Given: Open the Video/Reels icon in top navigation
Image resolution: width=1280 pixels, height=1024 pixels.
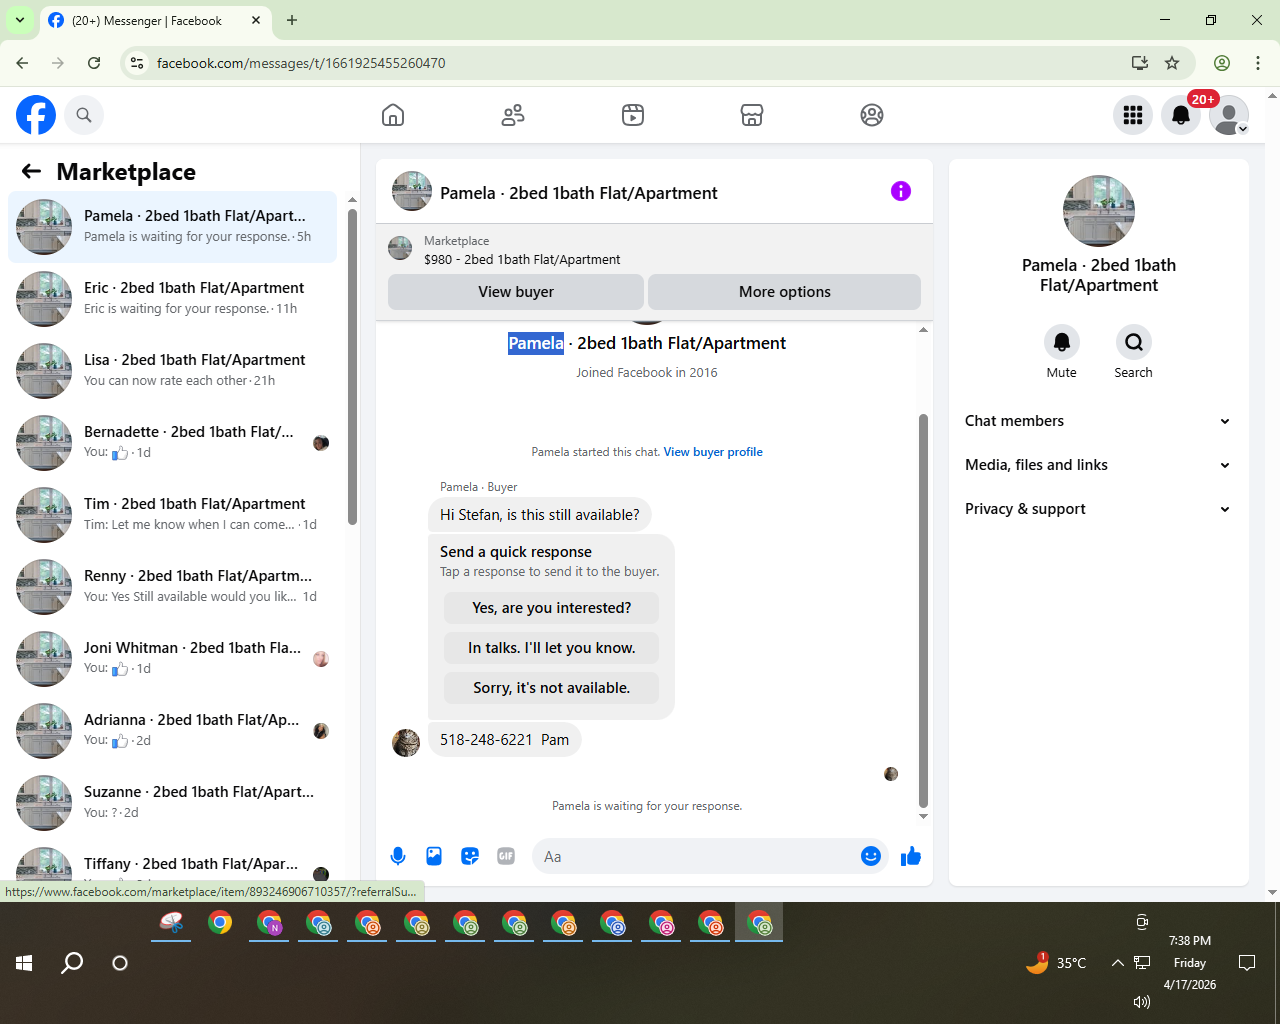Looking at the screenshot, I should 633,115.
